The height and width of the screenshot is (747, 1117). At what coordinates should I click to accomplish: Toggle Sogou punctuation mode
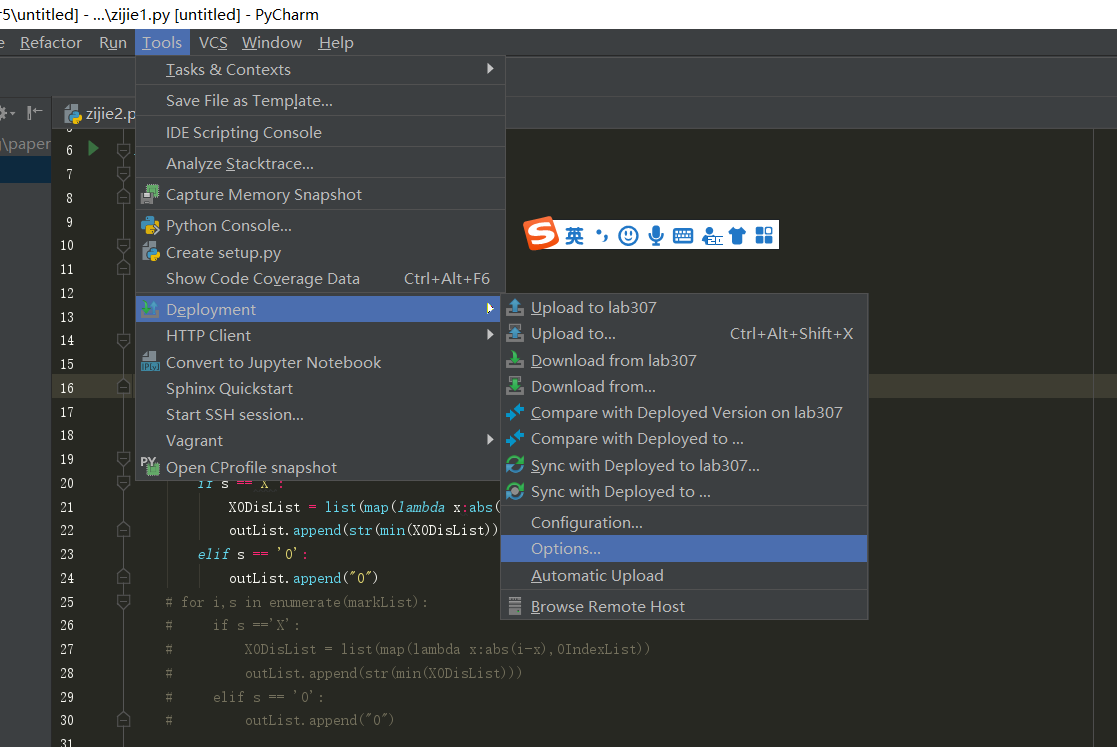602,236
